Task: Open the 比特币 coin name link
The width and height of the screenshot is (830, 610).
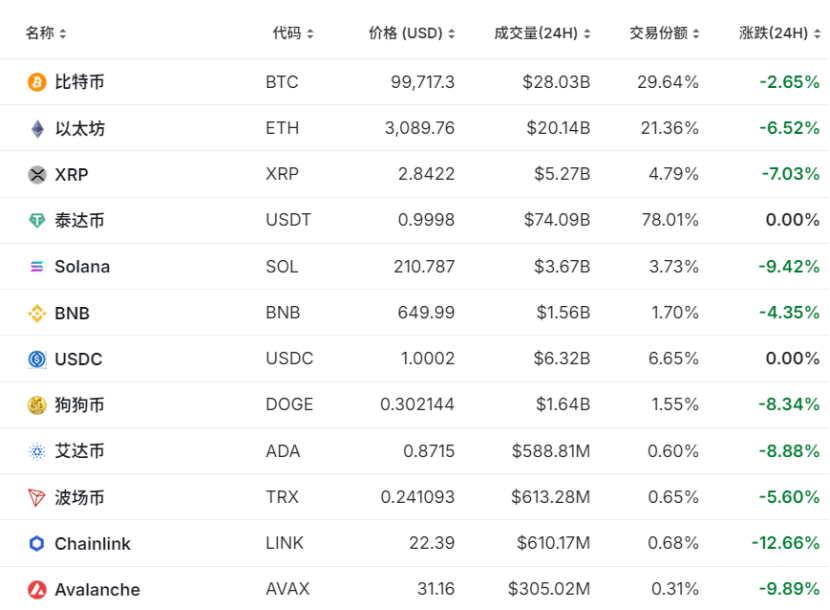Action: click(x=80, y=82)
